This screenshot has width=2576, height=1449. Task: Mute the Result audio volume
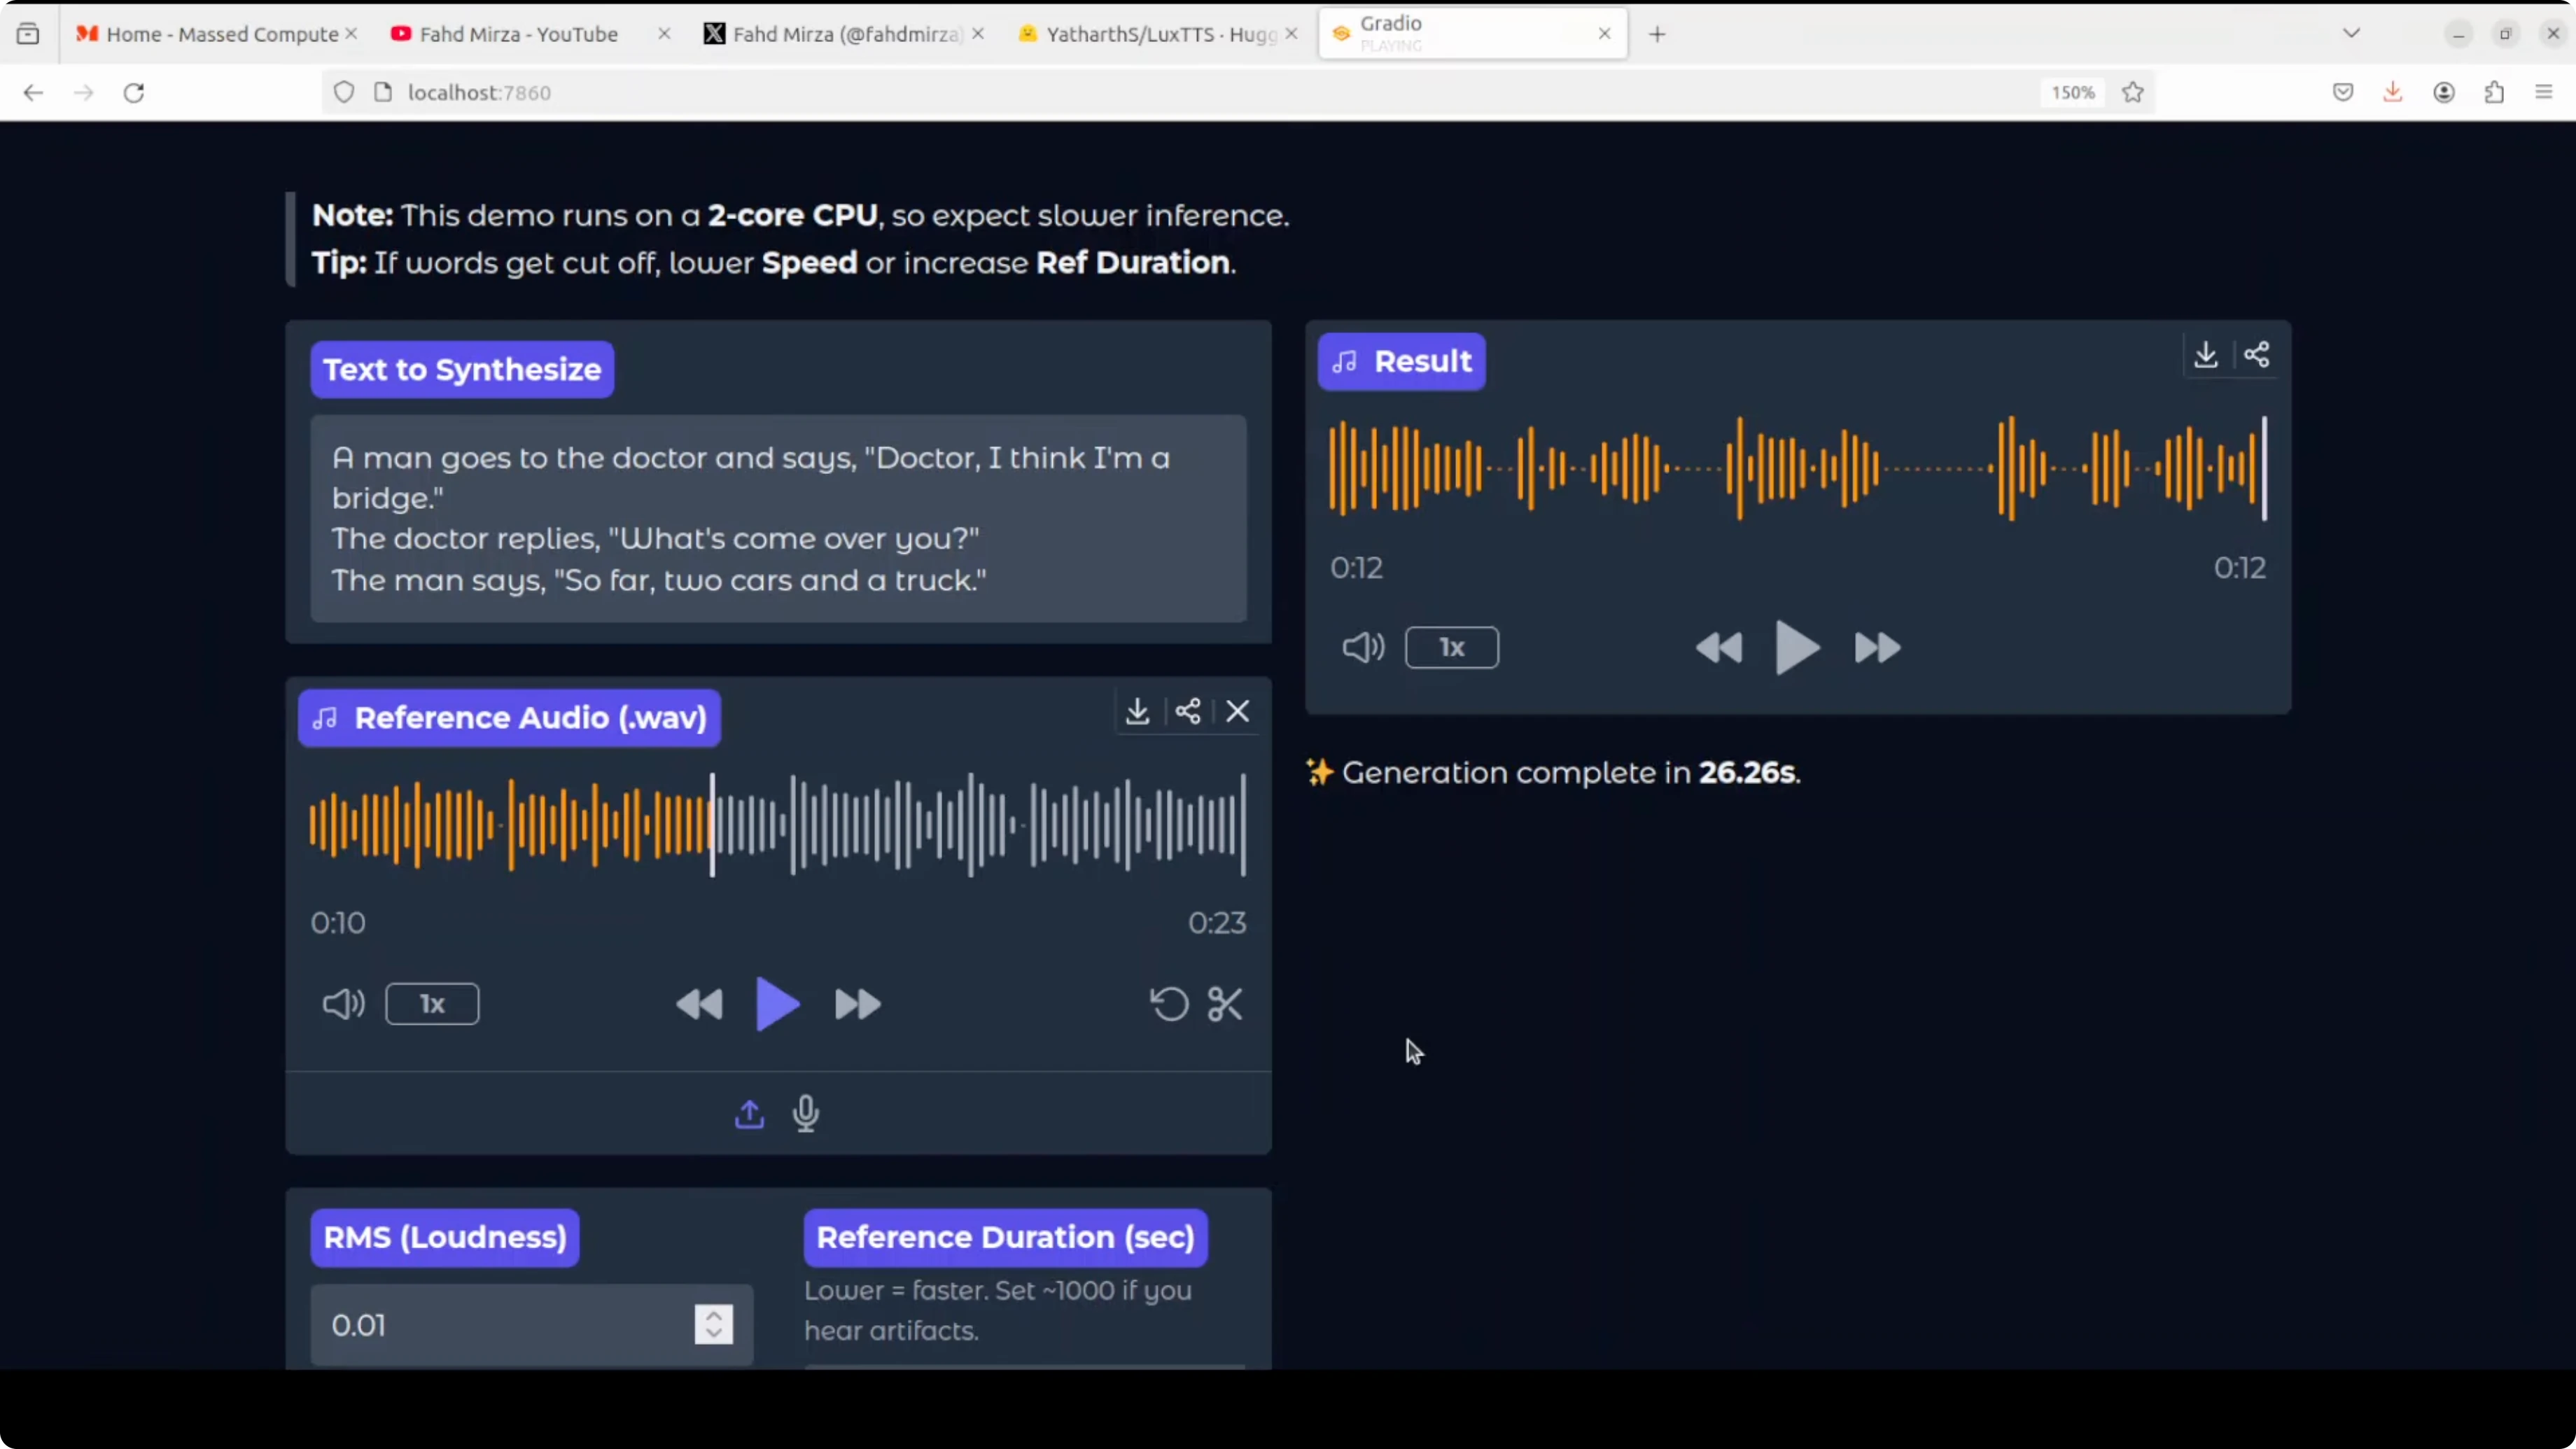1362,648
